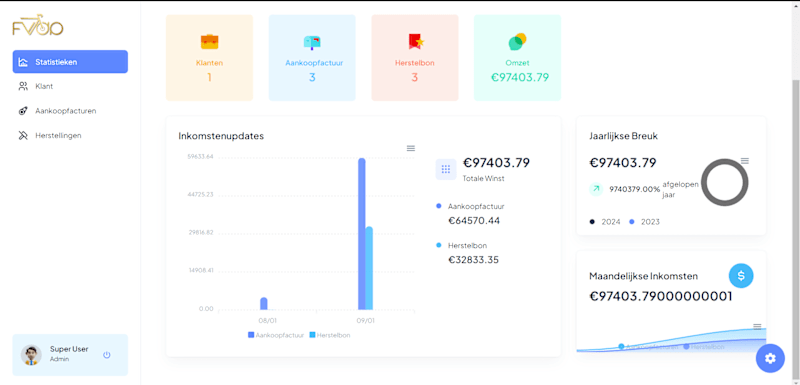The height and width of the screenshot is (385, 800).
Task: Toggle Aankoopfactuur series in chart legend
Action: click(x=276, y=335)
